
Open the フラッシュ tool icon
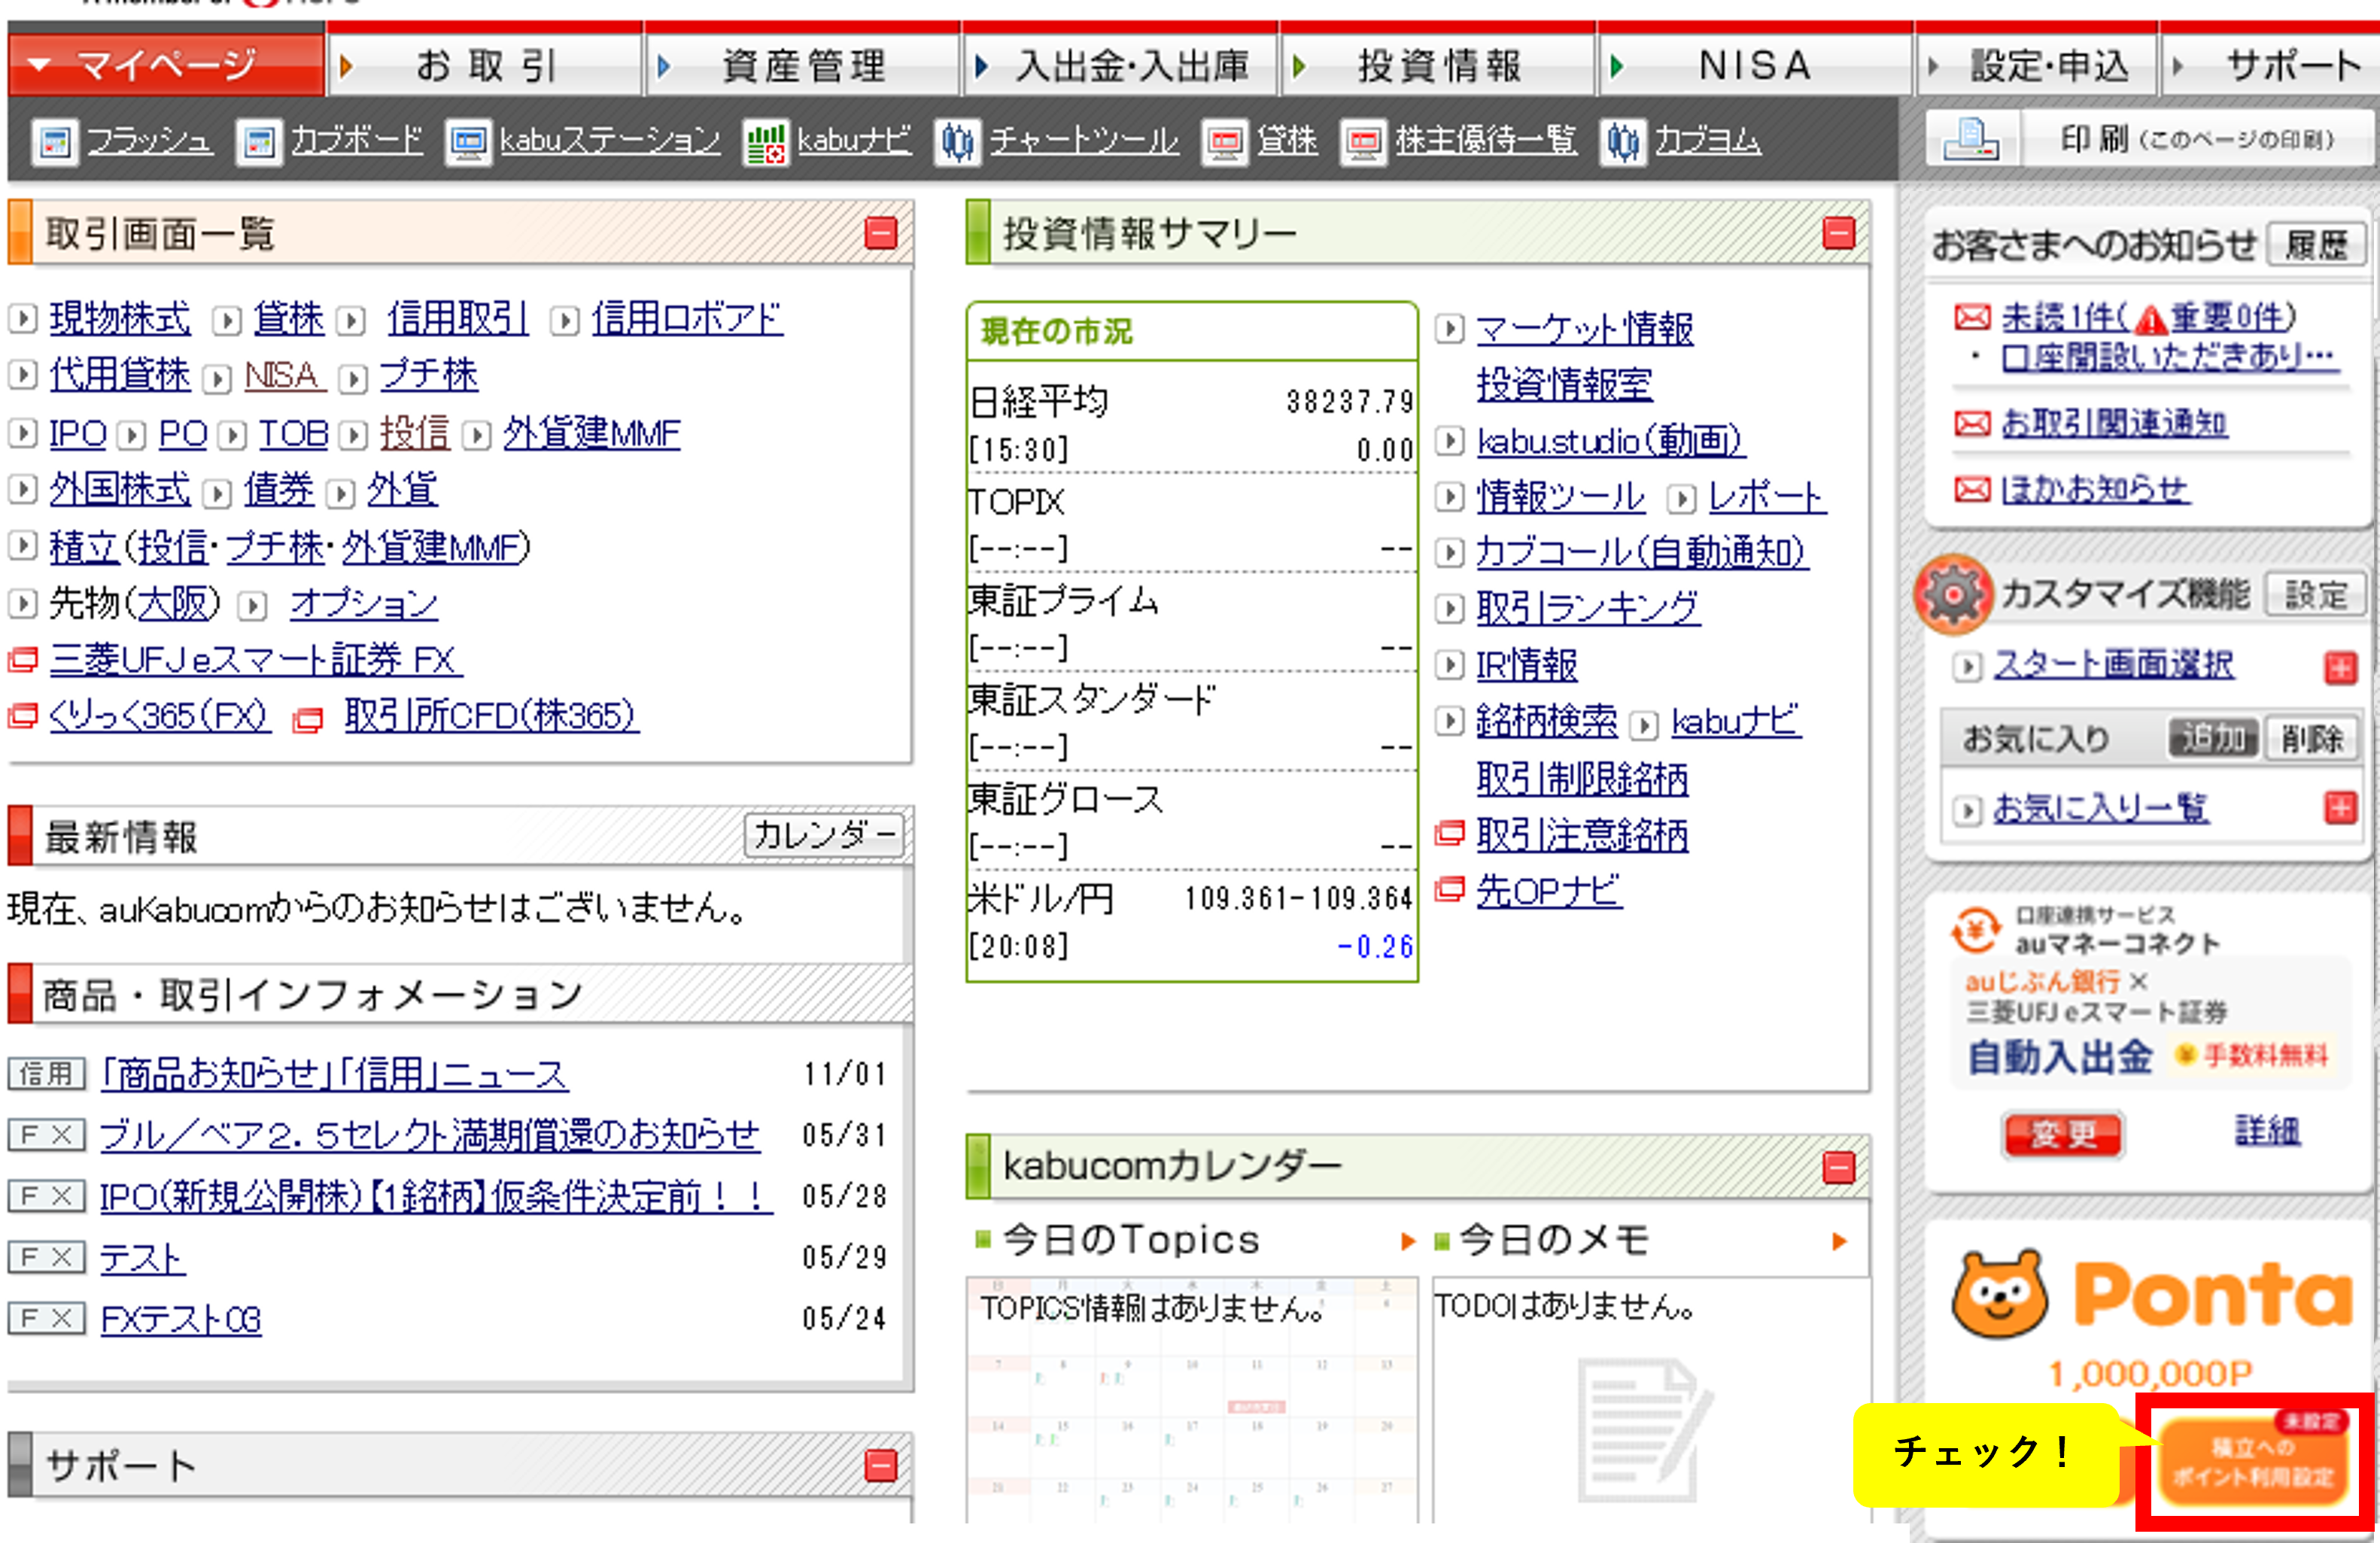(x=55, y=142)
